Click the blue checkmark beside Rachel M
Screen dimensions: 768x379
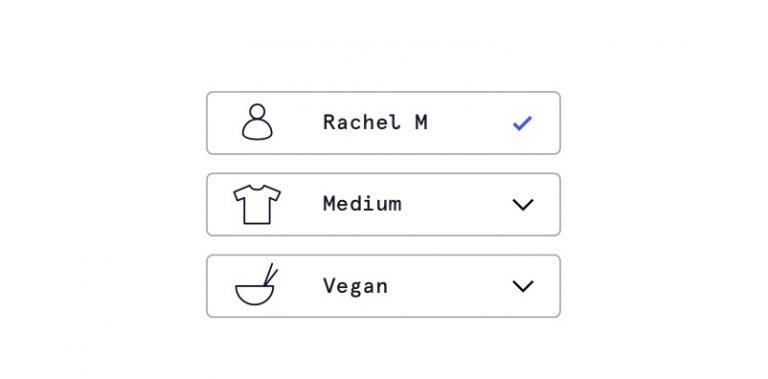522,123
